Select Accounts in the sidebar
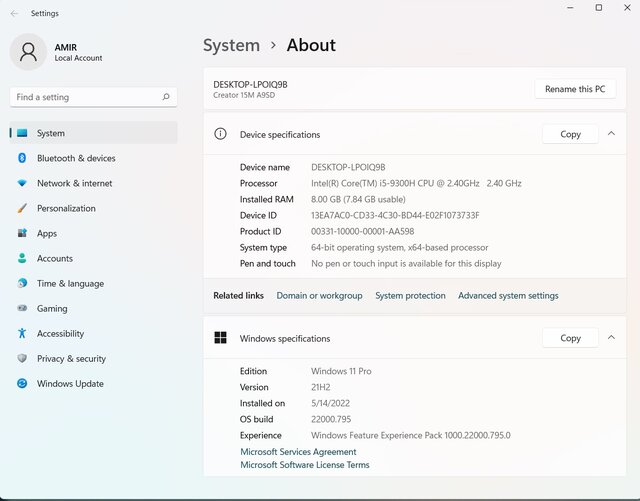The image size is (640, 501). pyautogui.click(x=93, y=258)
